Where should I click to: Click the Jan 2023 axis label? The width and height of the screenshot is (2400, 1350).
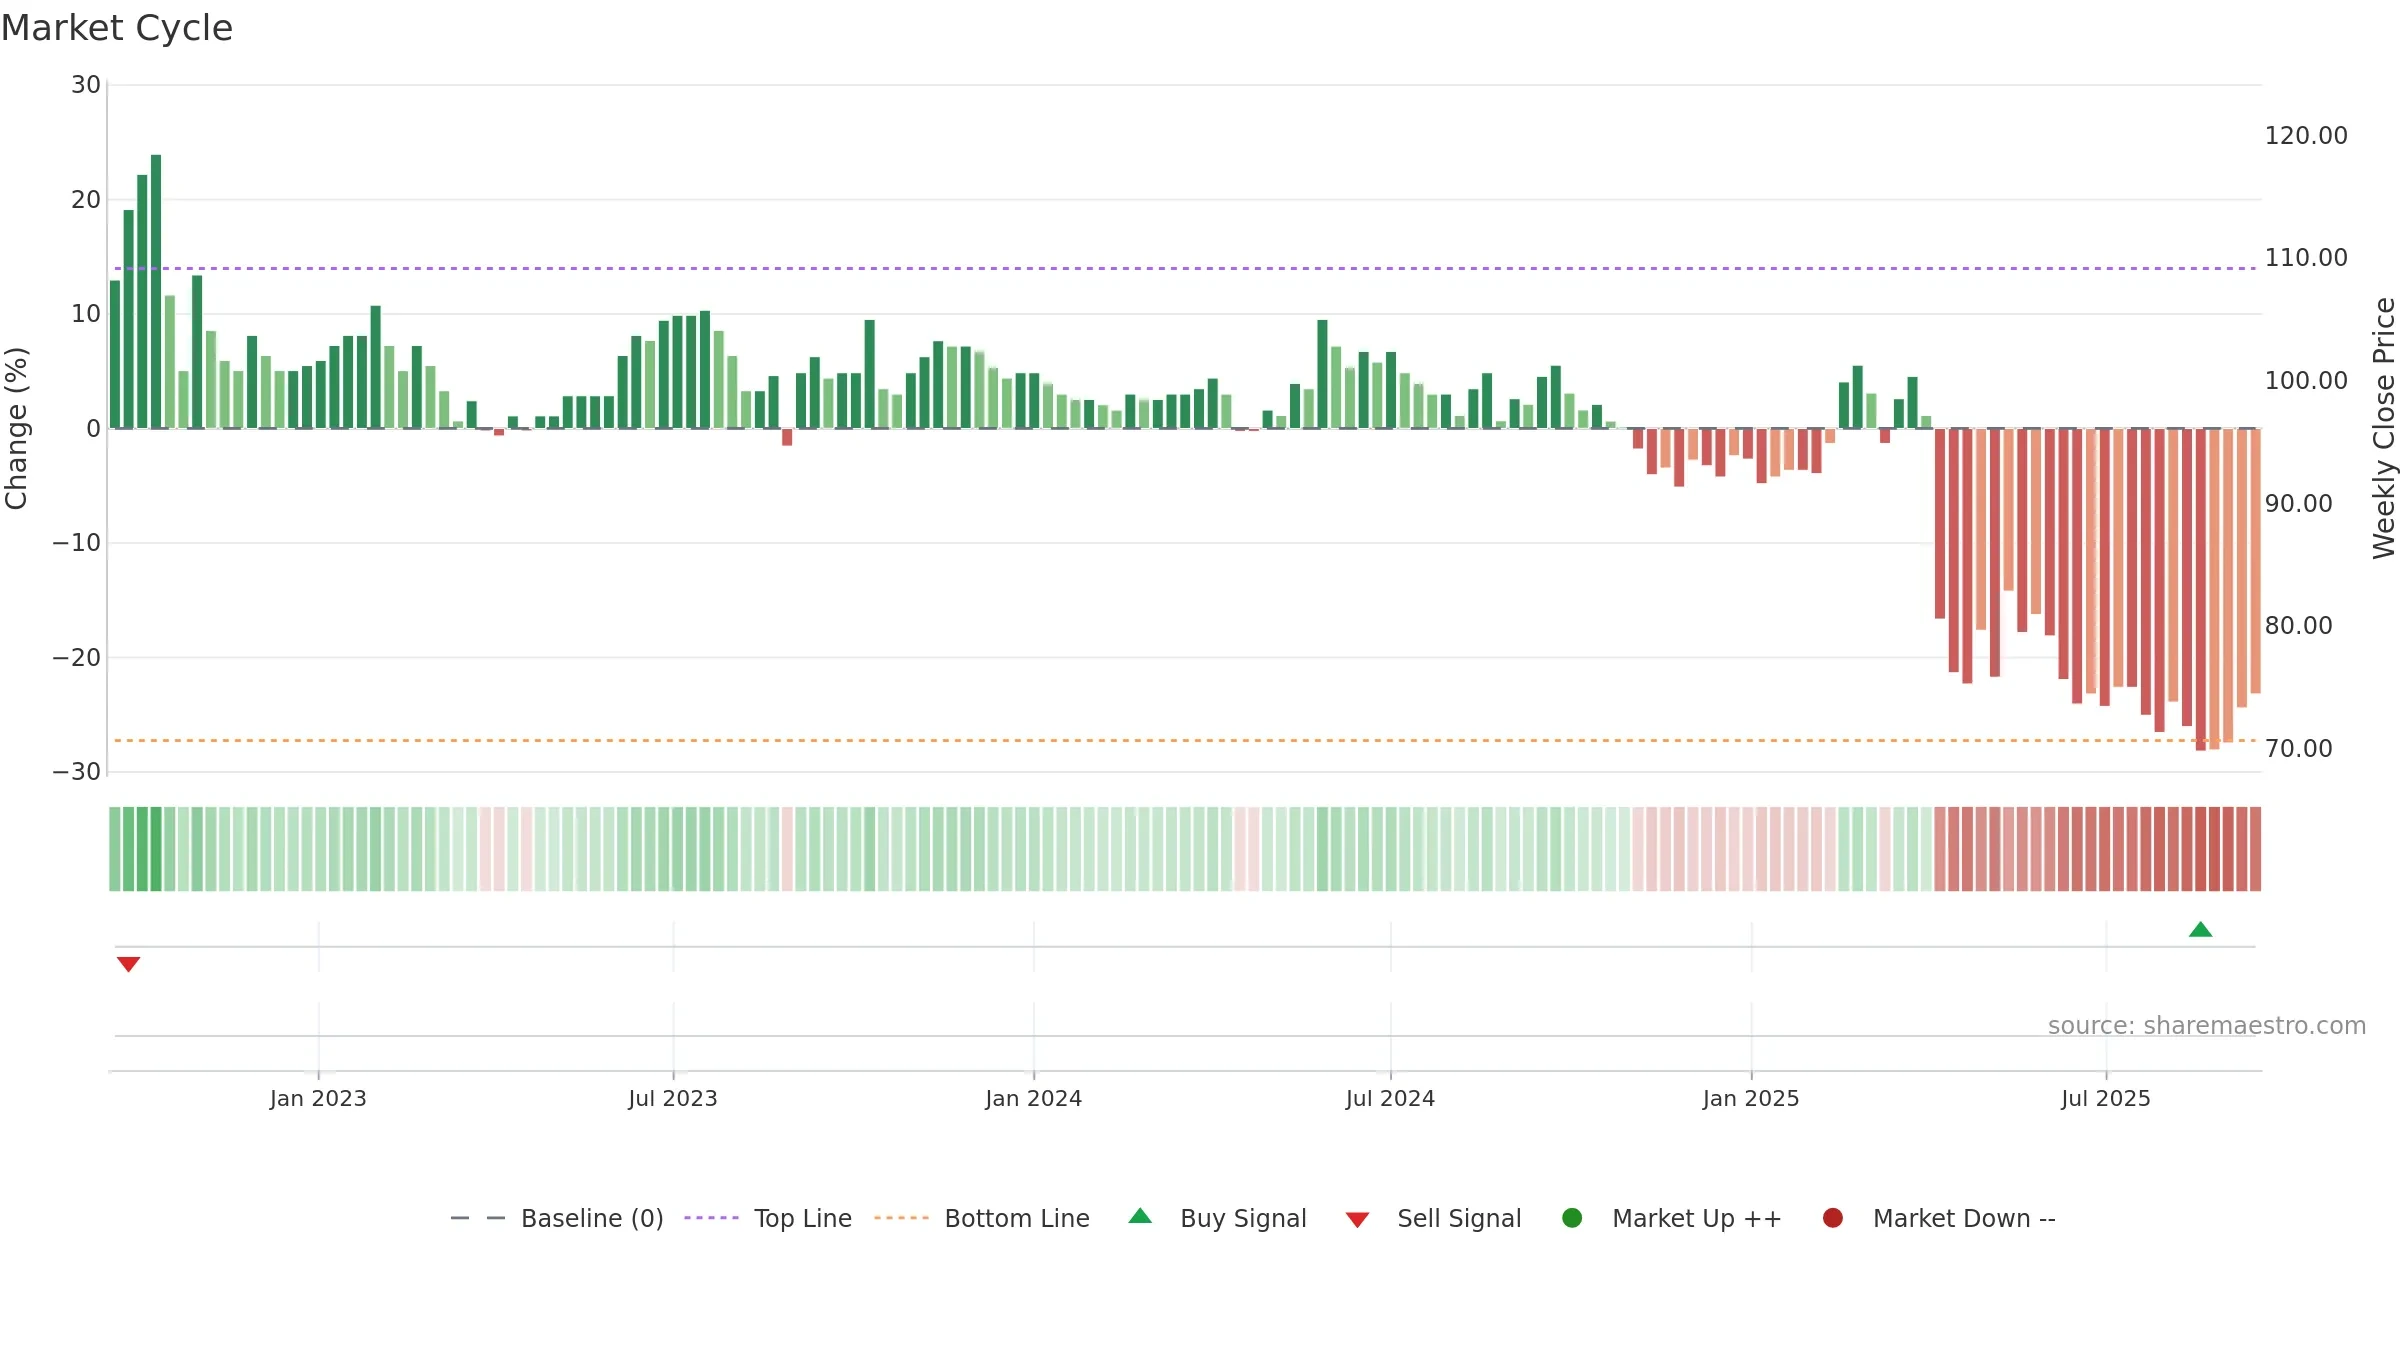click(318, 1098)
